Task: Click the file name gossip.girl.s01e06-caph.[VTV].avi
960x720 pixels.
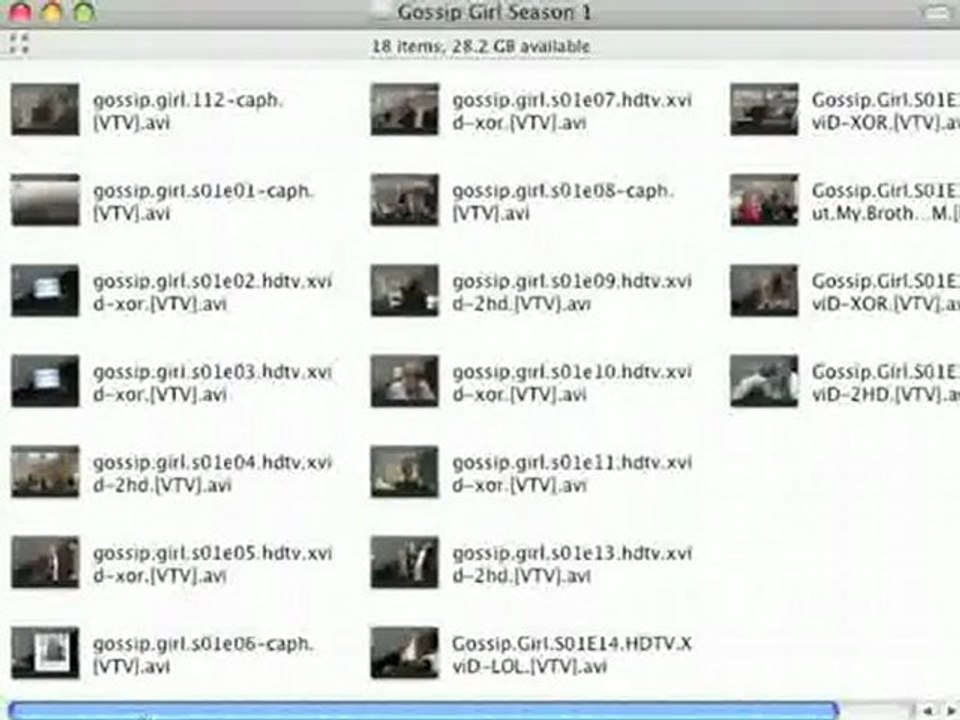Action: pyautogui.click(x=203, y=654)
